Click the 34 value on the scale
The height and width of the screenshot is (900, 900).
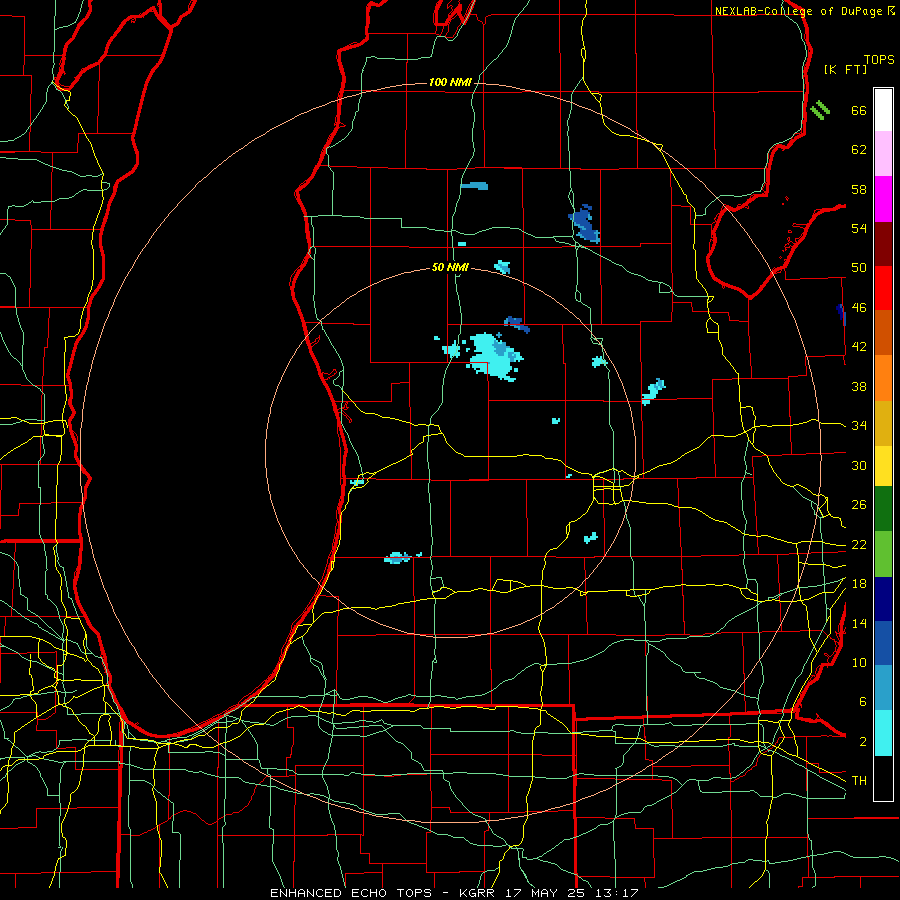tap(859, 426)
